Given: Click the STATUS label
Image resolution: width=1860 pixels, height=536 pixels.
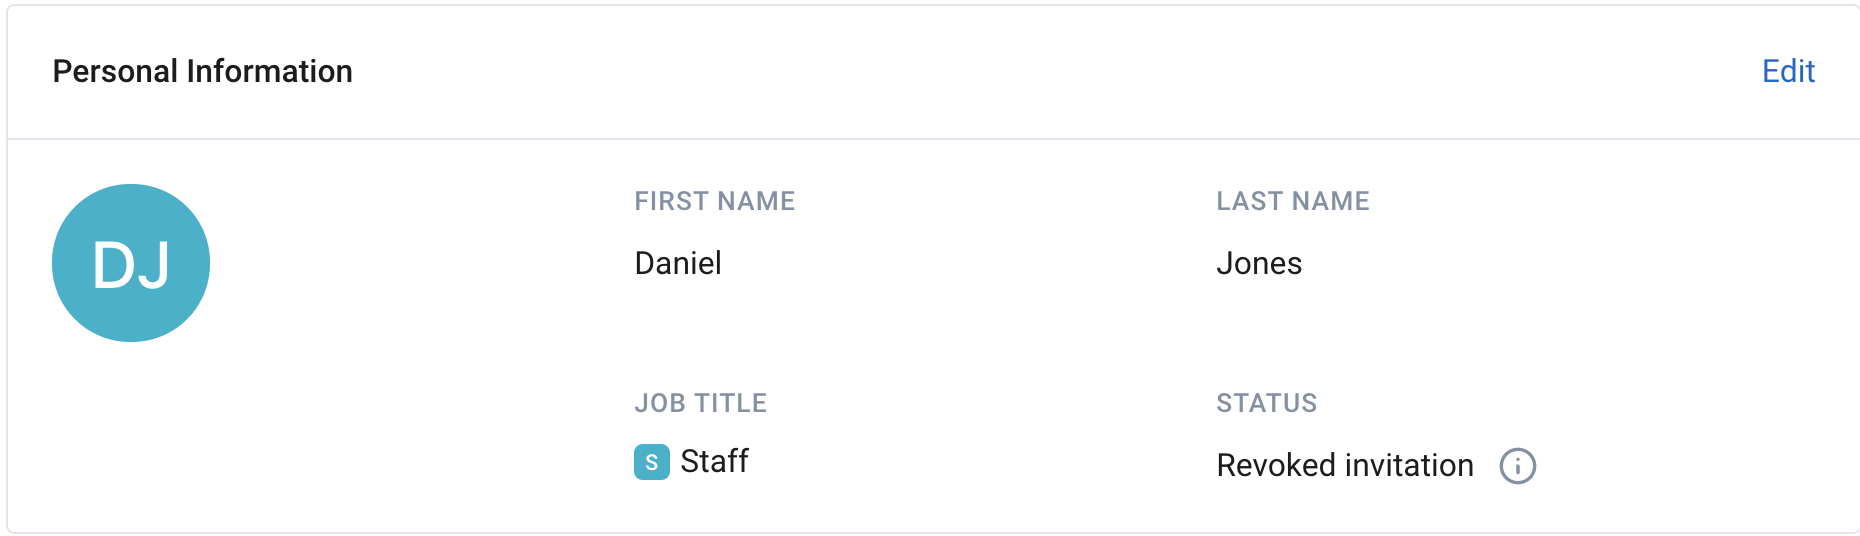Looking at the screenshot, I should click(x=1267, y=403).
